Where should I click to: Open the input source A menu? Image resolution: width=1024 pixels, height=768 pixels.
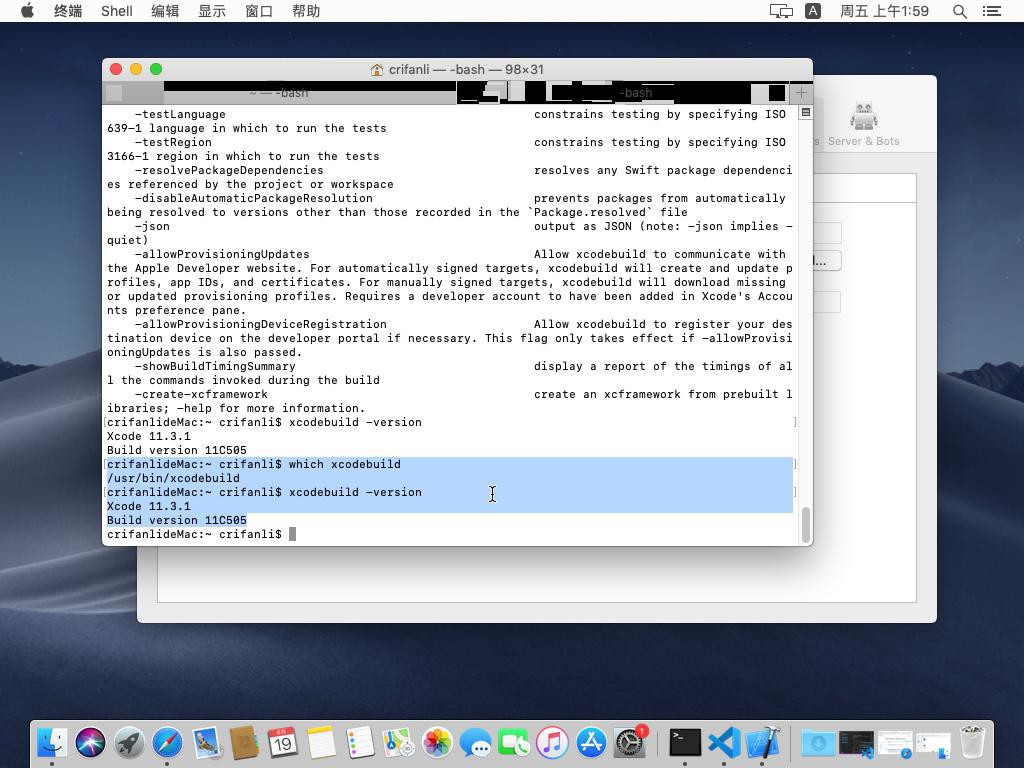coord(813,11)
